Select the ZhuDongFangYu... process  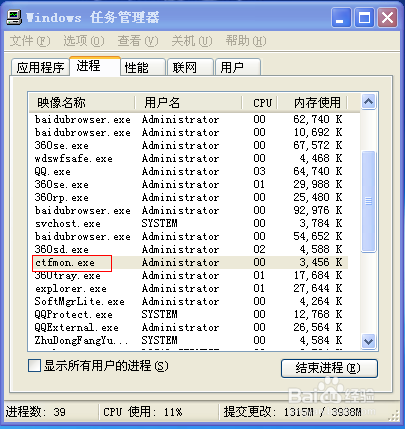point(188,340)
